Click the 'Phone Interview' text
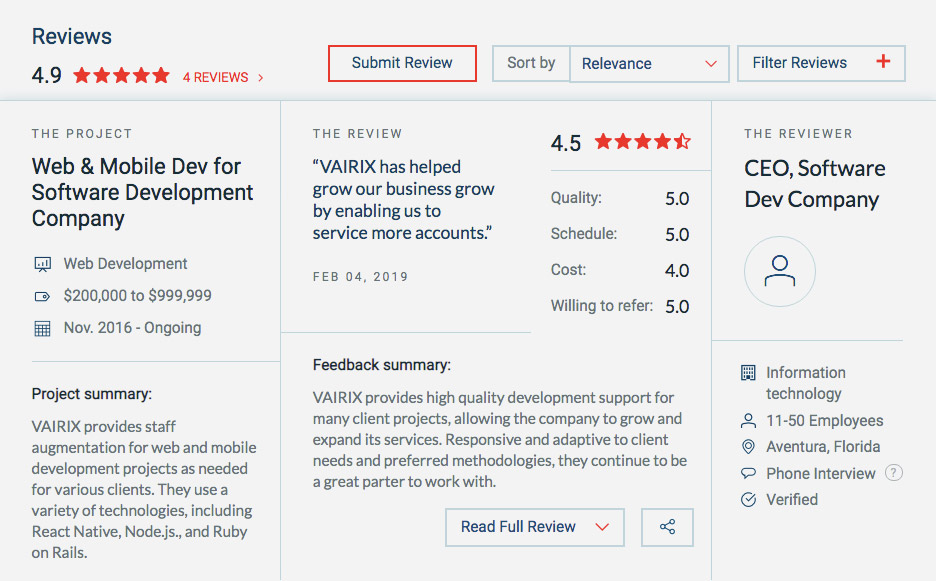The height and width of the screenshot is (581, 936). (x=821, y=474)
